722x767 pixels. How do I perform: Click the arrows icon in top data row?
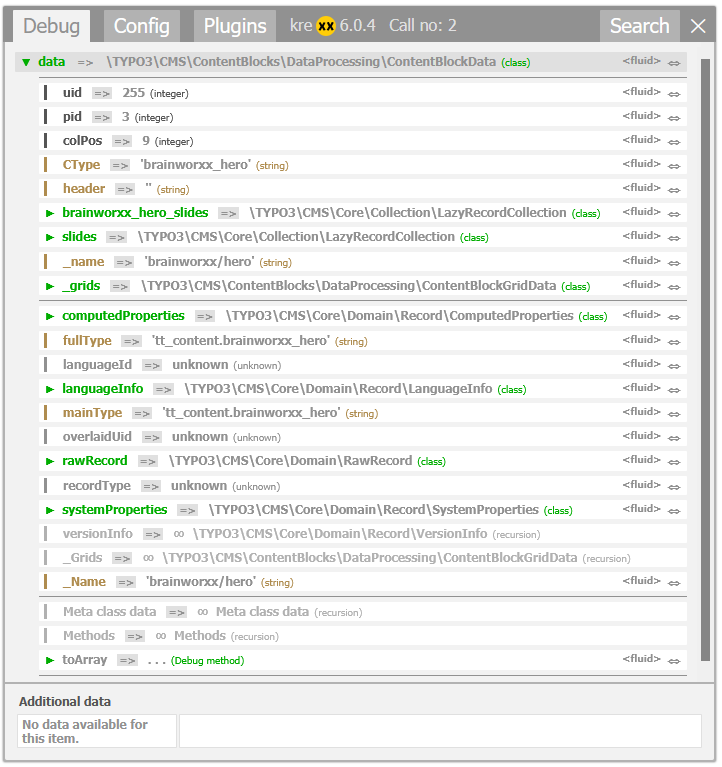pos(674,63)
